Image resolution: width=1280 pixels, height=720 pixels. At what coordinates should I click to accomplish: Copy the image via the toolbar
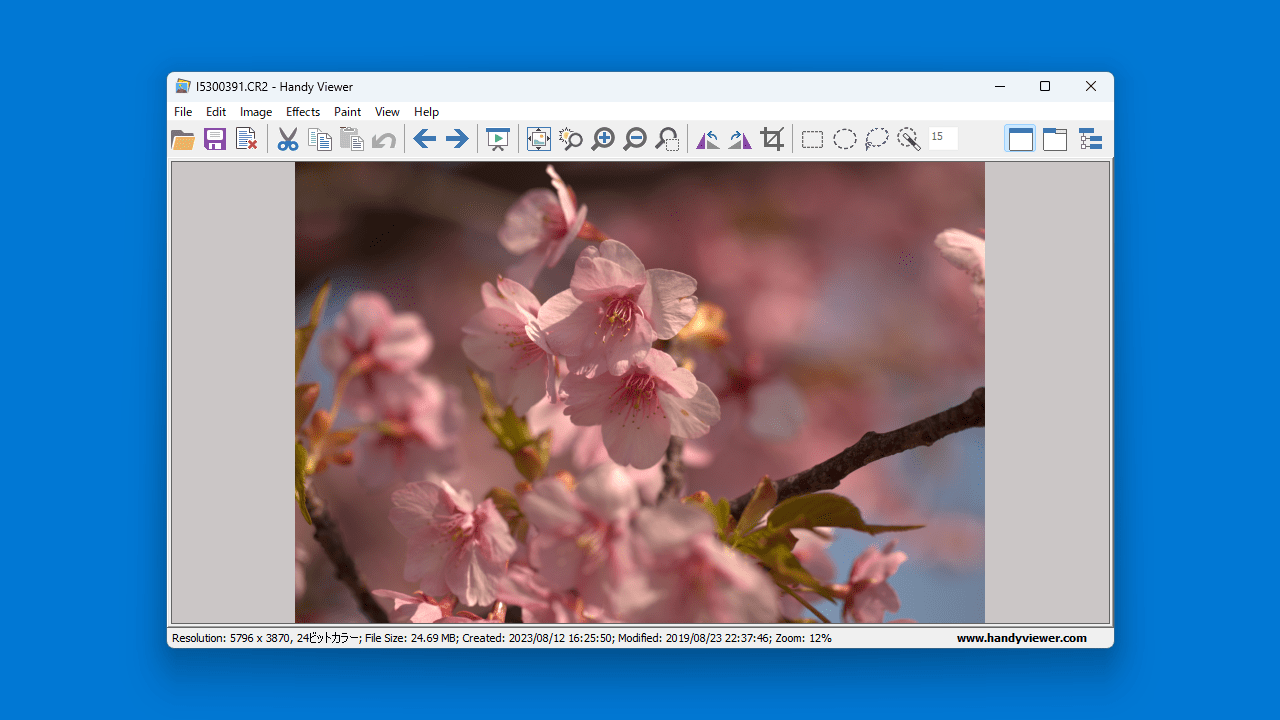(x=320, y=139)
